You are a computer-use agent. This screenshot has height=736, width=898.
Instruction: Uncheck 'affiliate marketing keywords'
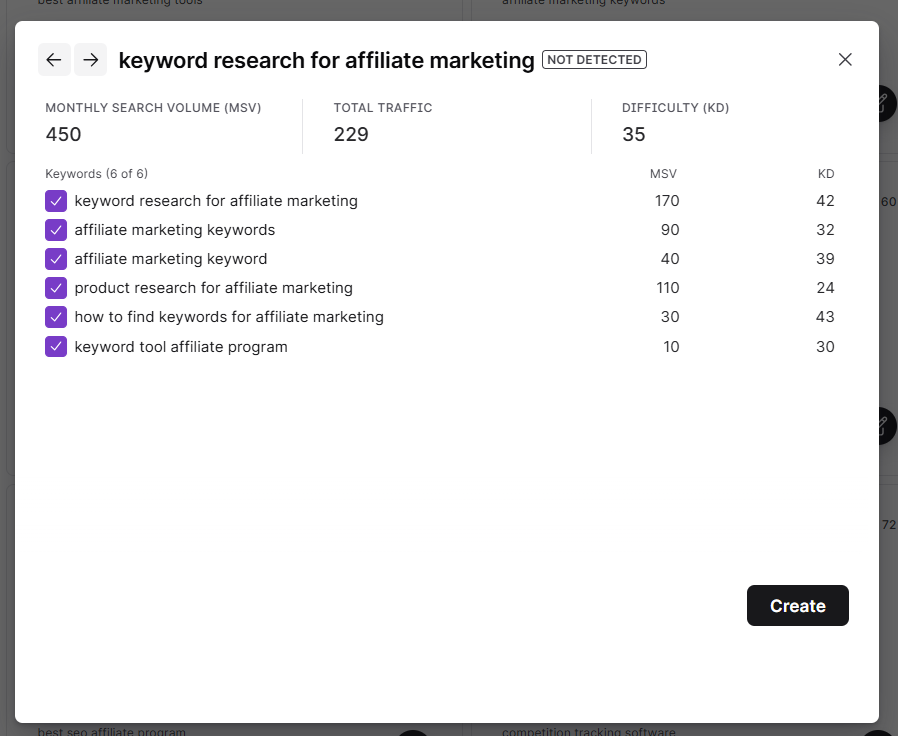coord(56,230)
